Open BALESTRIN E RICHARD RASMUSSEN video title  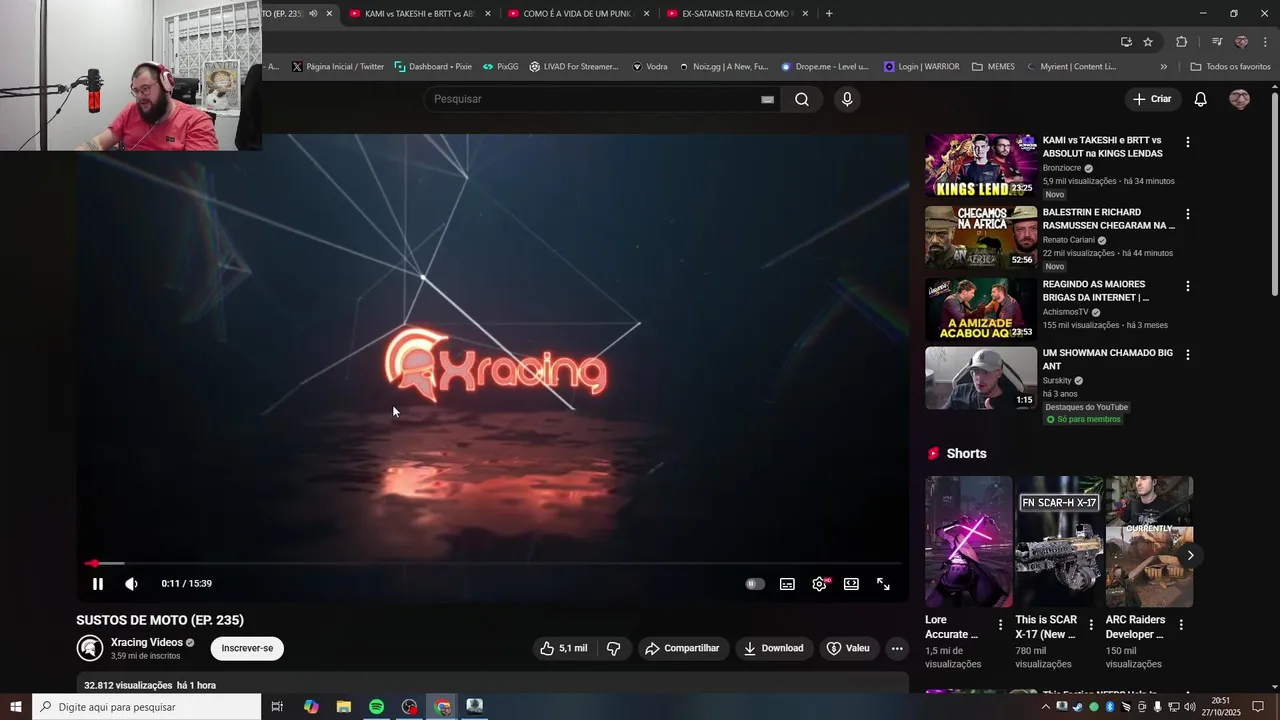[1109, 219]
